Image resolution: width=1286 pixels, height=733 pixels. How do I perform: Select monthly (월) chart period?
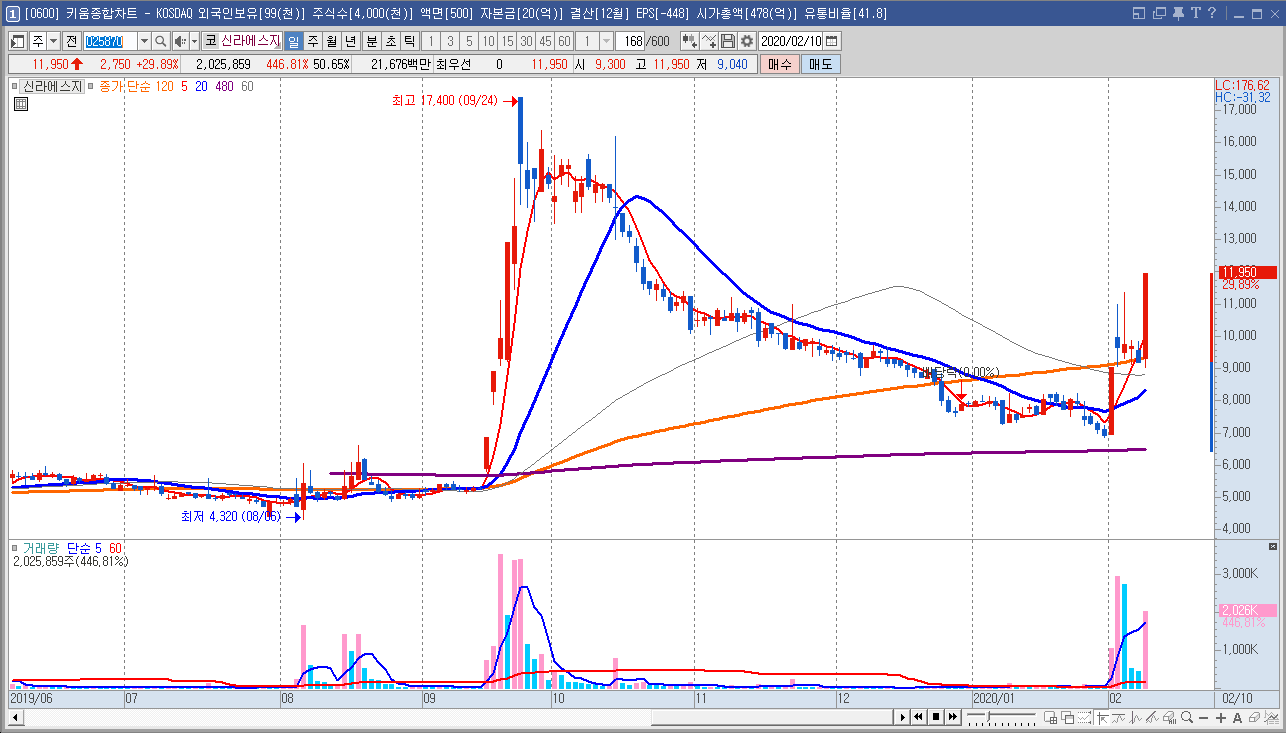coord(331,41)
